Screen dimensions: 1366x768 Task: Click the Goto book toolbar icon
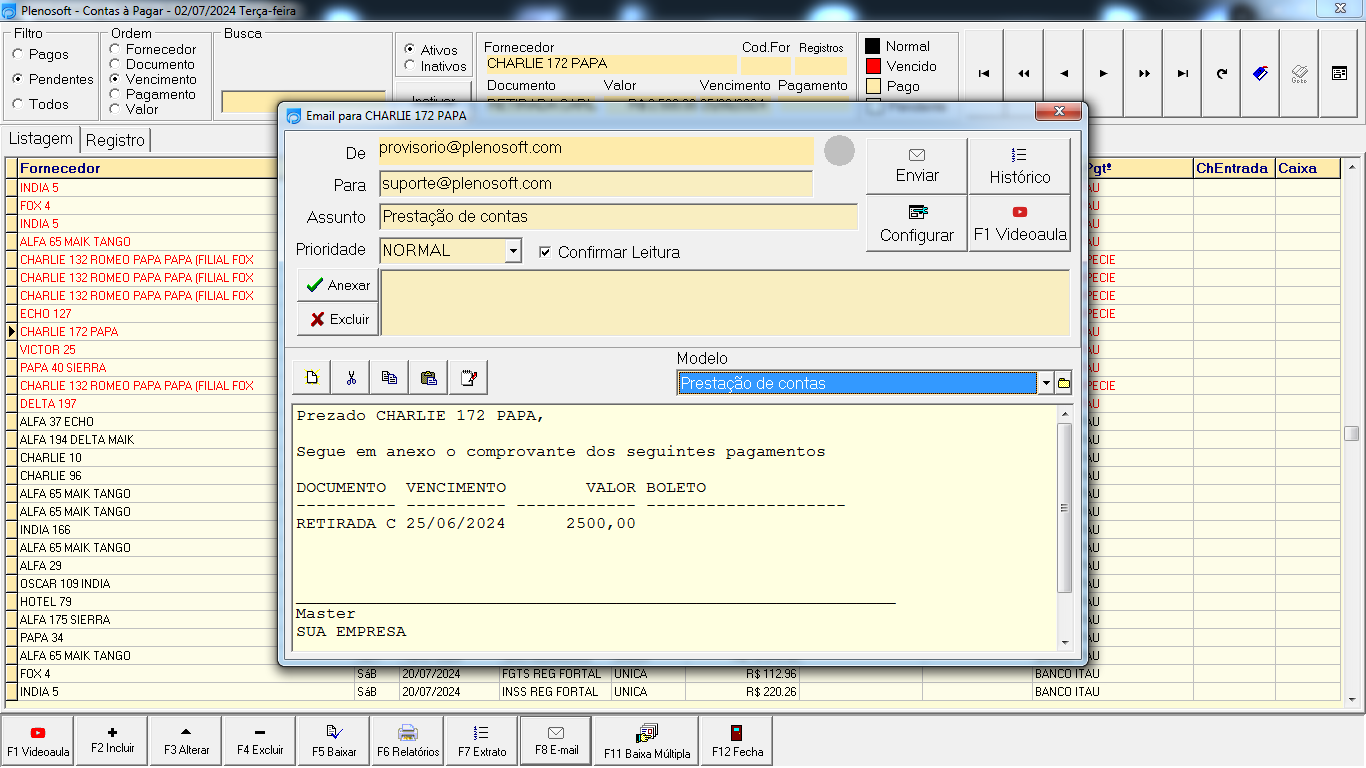pyautogui.click(x=1299, y=73)
